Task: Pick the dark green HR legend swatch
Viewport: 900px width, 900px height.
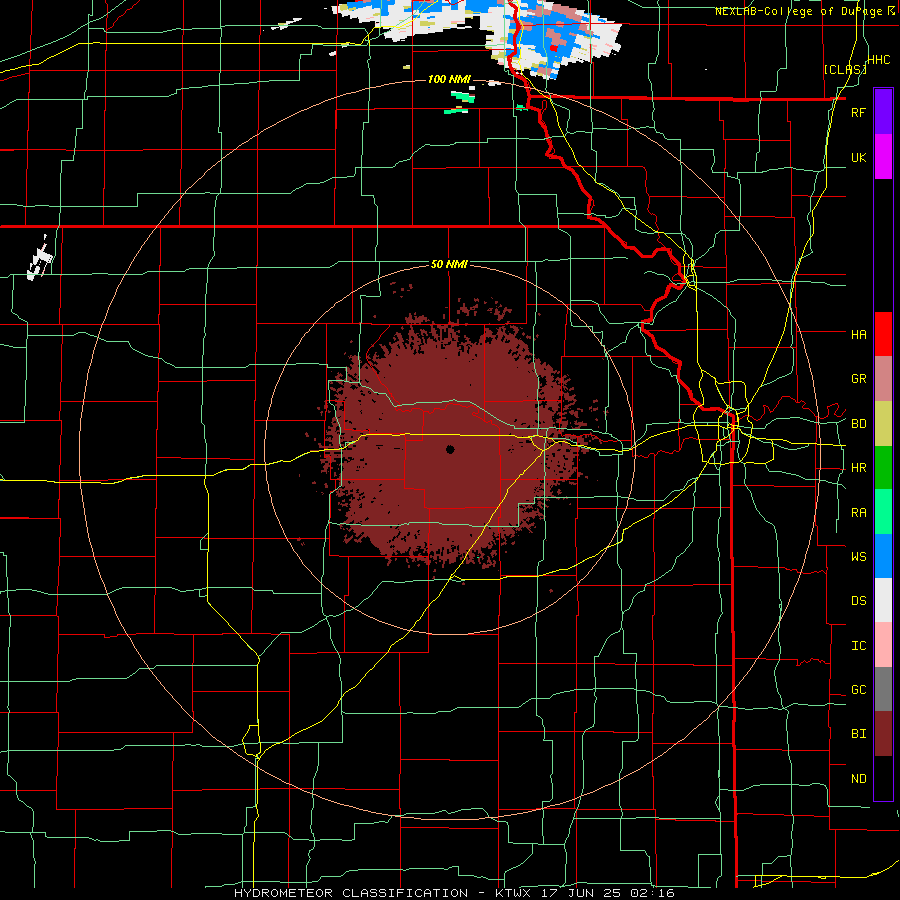Action: point(883,468)
